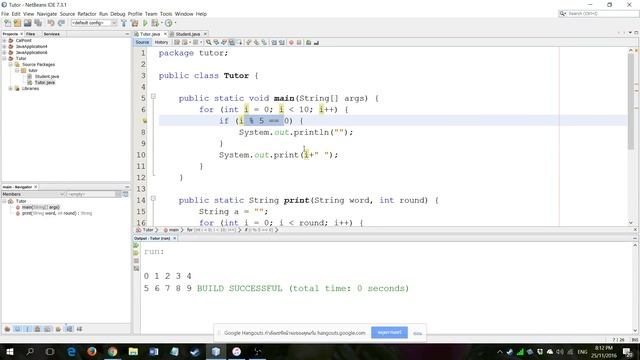Click the blue Hangouts notification button
The height and width of the screenshot is (360, 640).
click(389, 333)
